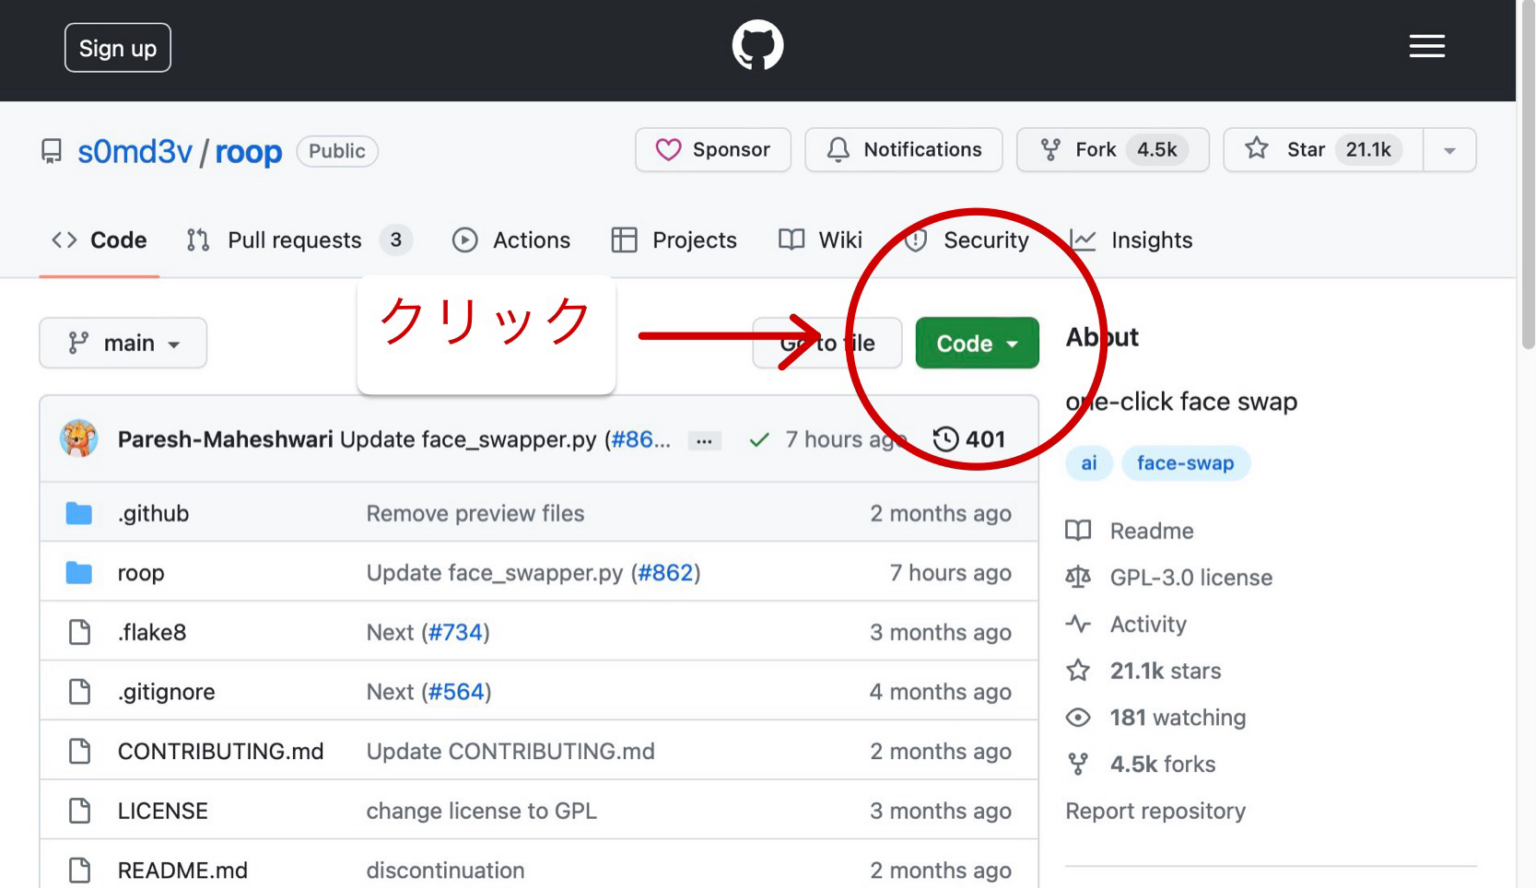Open the hamburger menu icon
This screenshot has height=888, width=1536.
click(1427, 46)
